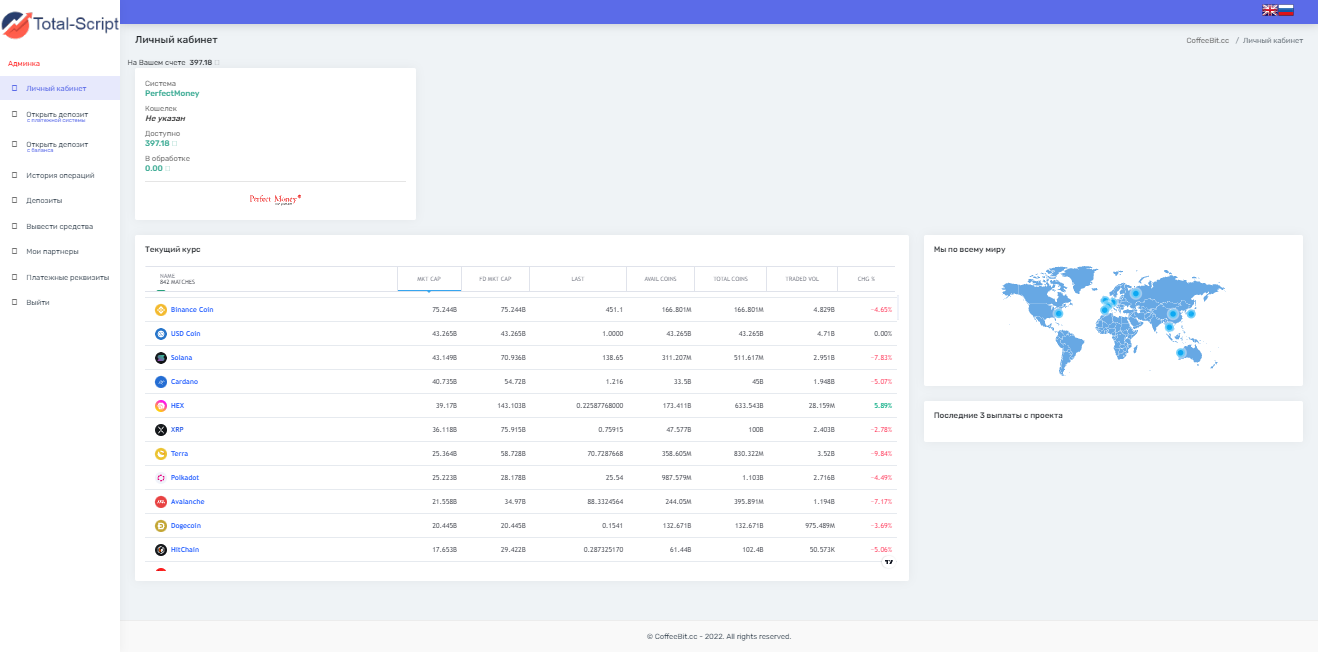Open the Binance Coin link
The width and height of the screenshot is (1318, 652).
(x=192, y=310)
